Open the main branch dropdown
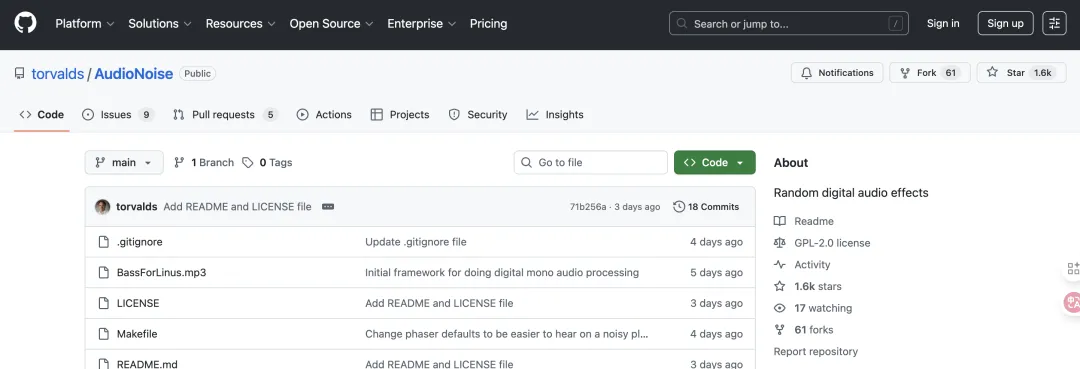 click(124, 162)
